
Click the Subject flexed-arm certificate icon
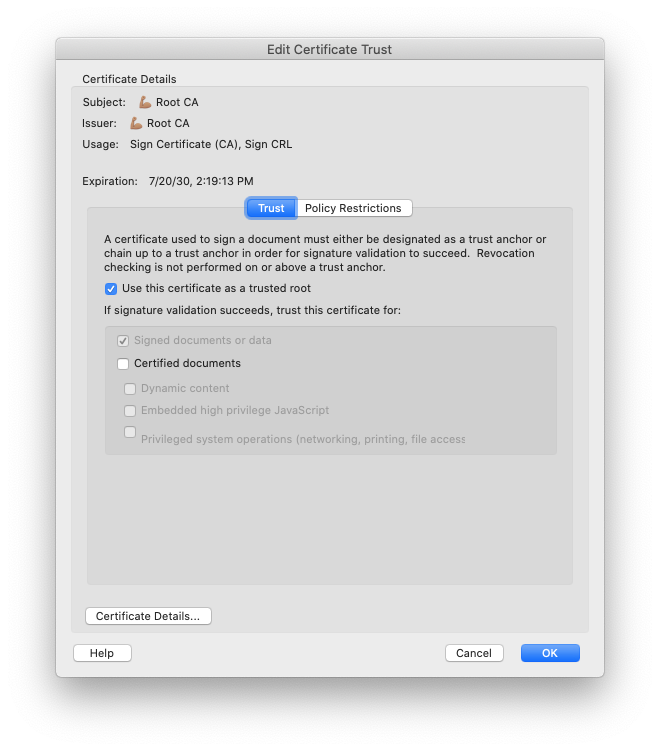pyautogui.click(x=145, y=102)
